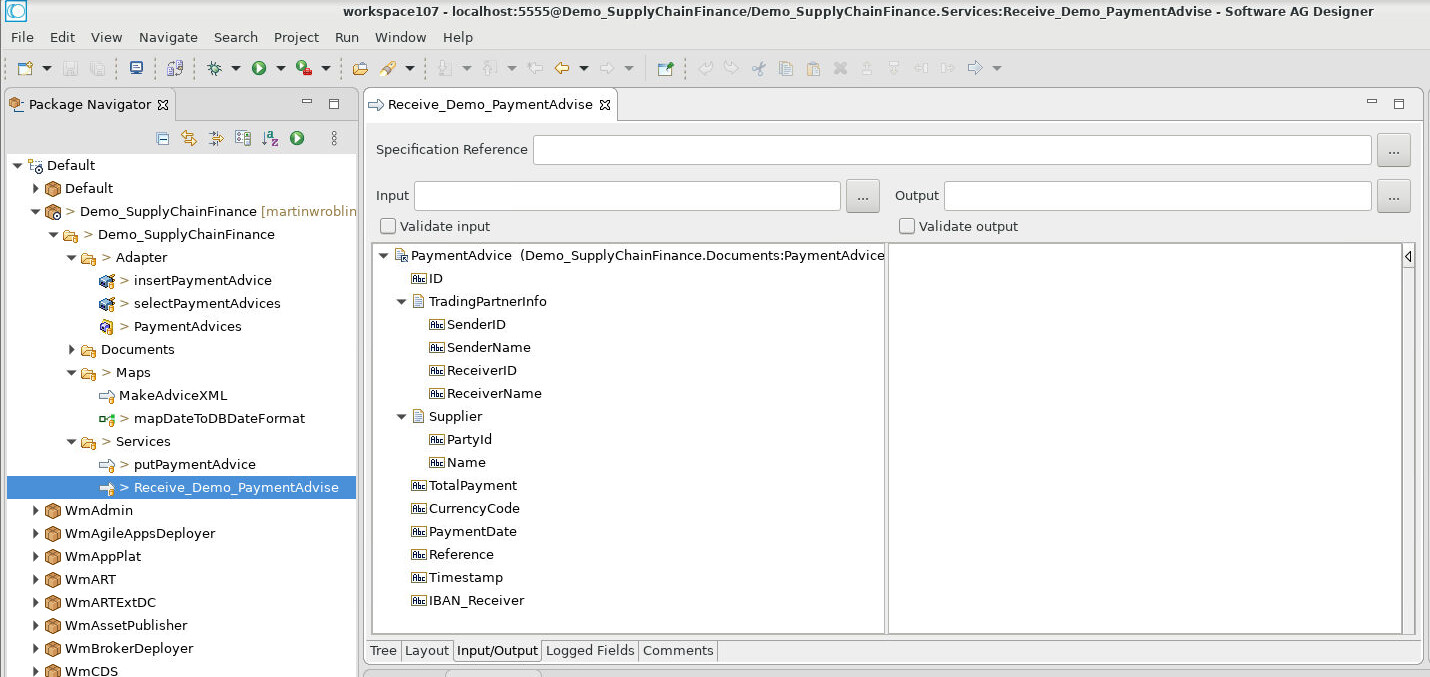Open the File menu

tap(22, 37)
